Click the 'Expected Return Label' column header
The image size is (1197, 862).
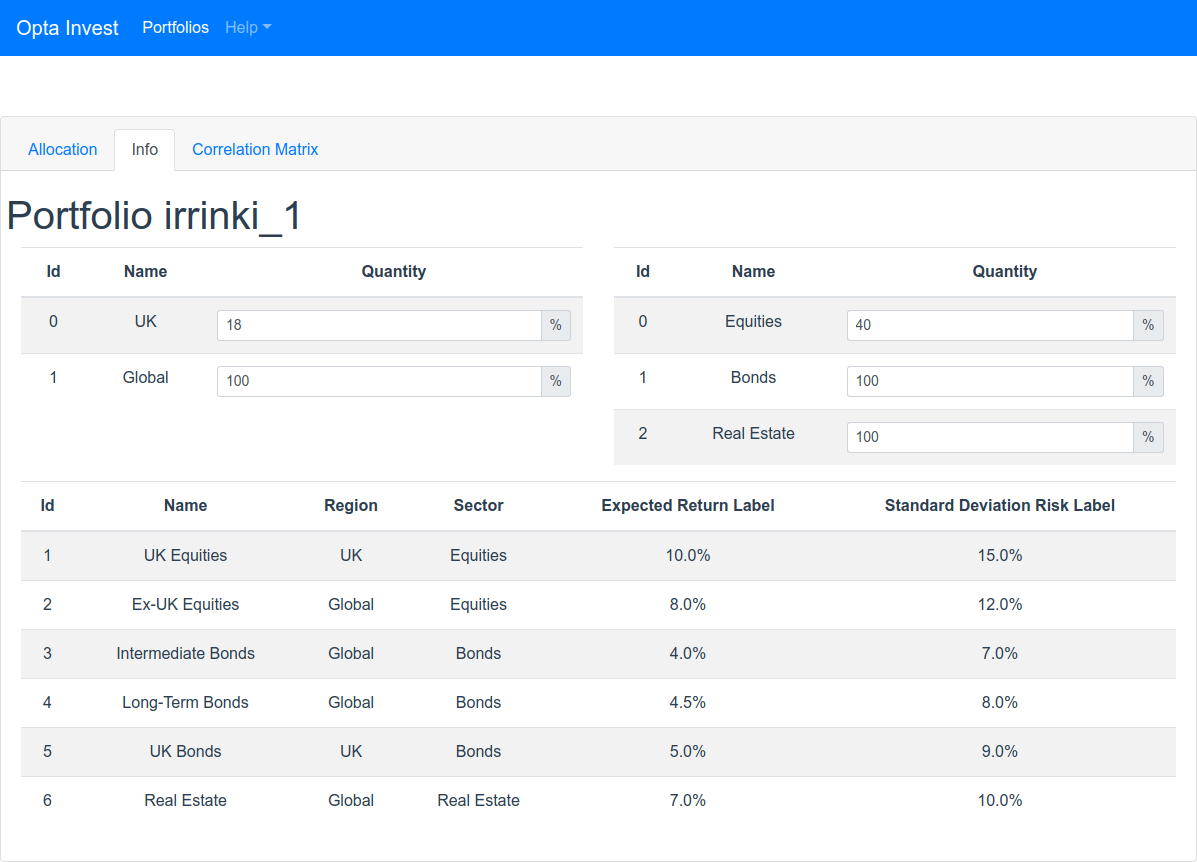click(688, 505)
